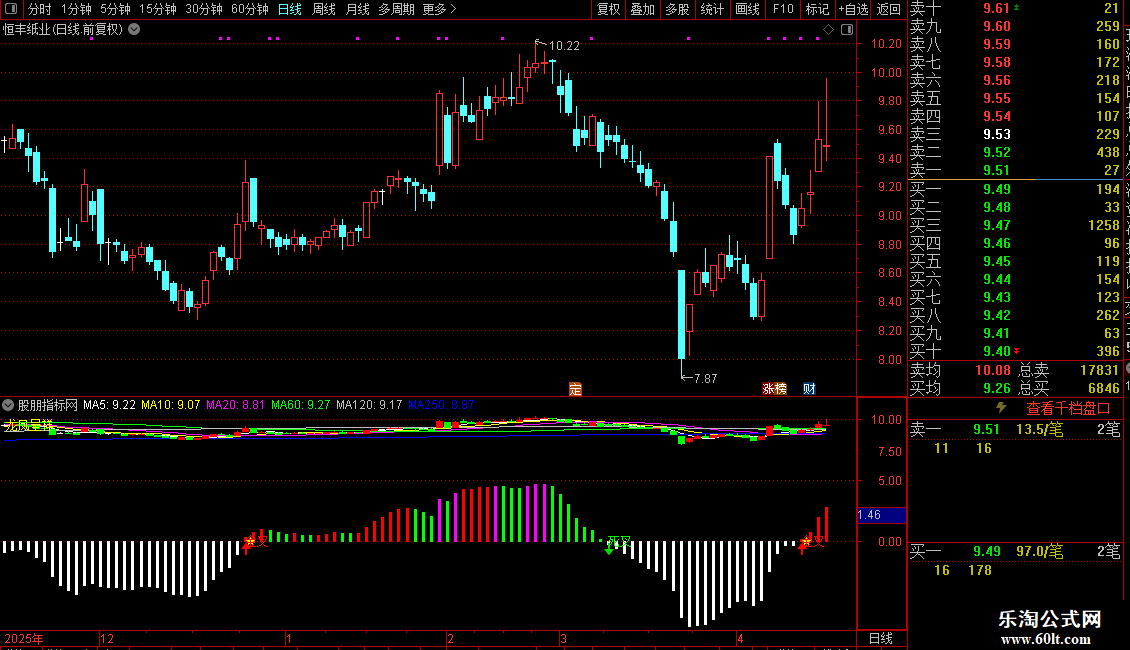This screenshot has height=650, width=1130.
Task: Click the month 3 timeline marker
Action: (564, 638)
